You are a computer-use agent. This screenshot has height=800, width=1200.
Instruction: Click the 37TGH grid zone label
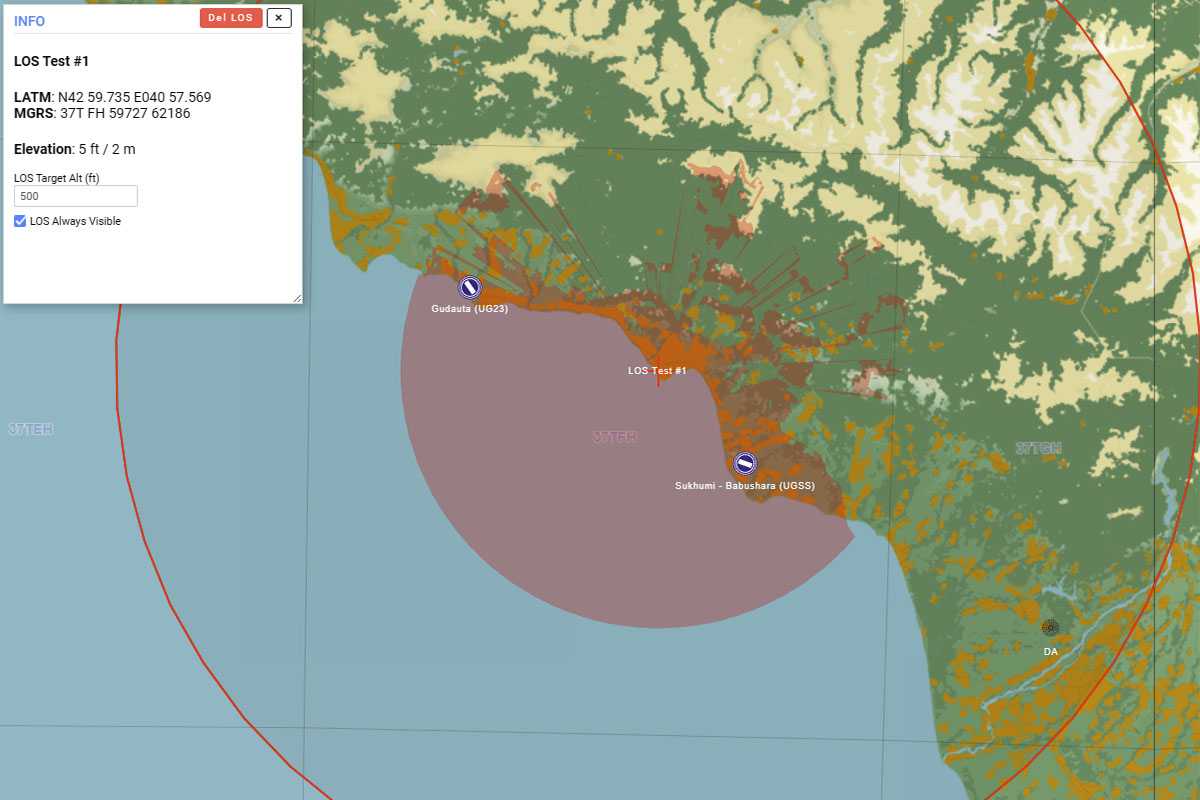1038,447
